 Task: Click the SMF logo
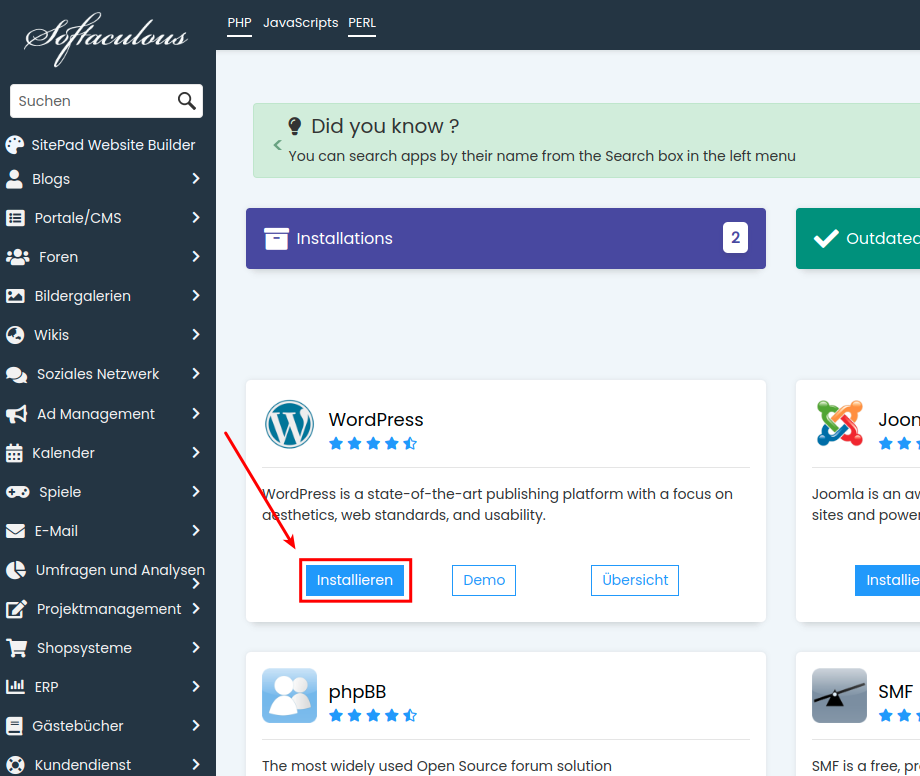pyautogui.click(x=839, y=696)
